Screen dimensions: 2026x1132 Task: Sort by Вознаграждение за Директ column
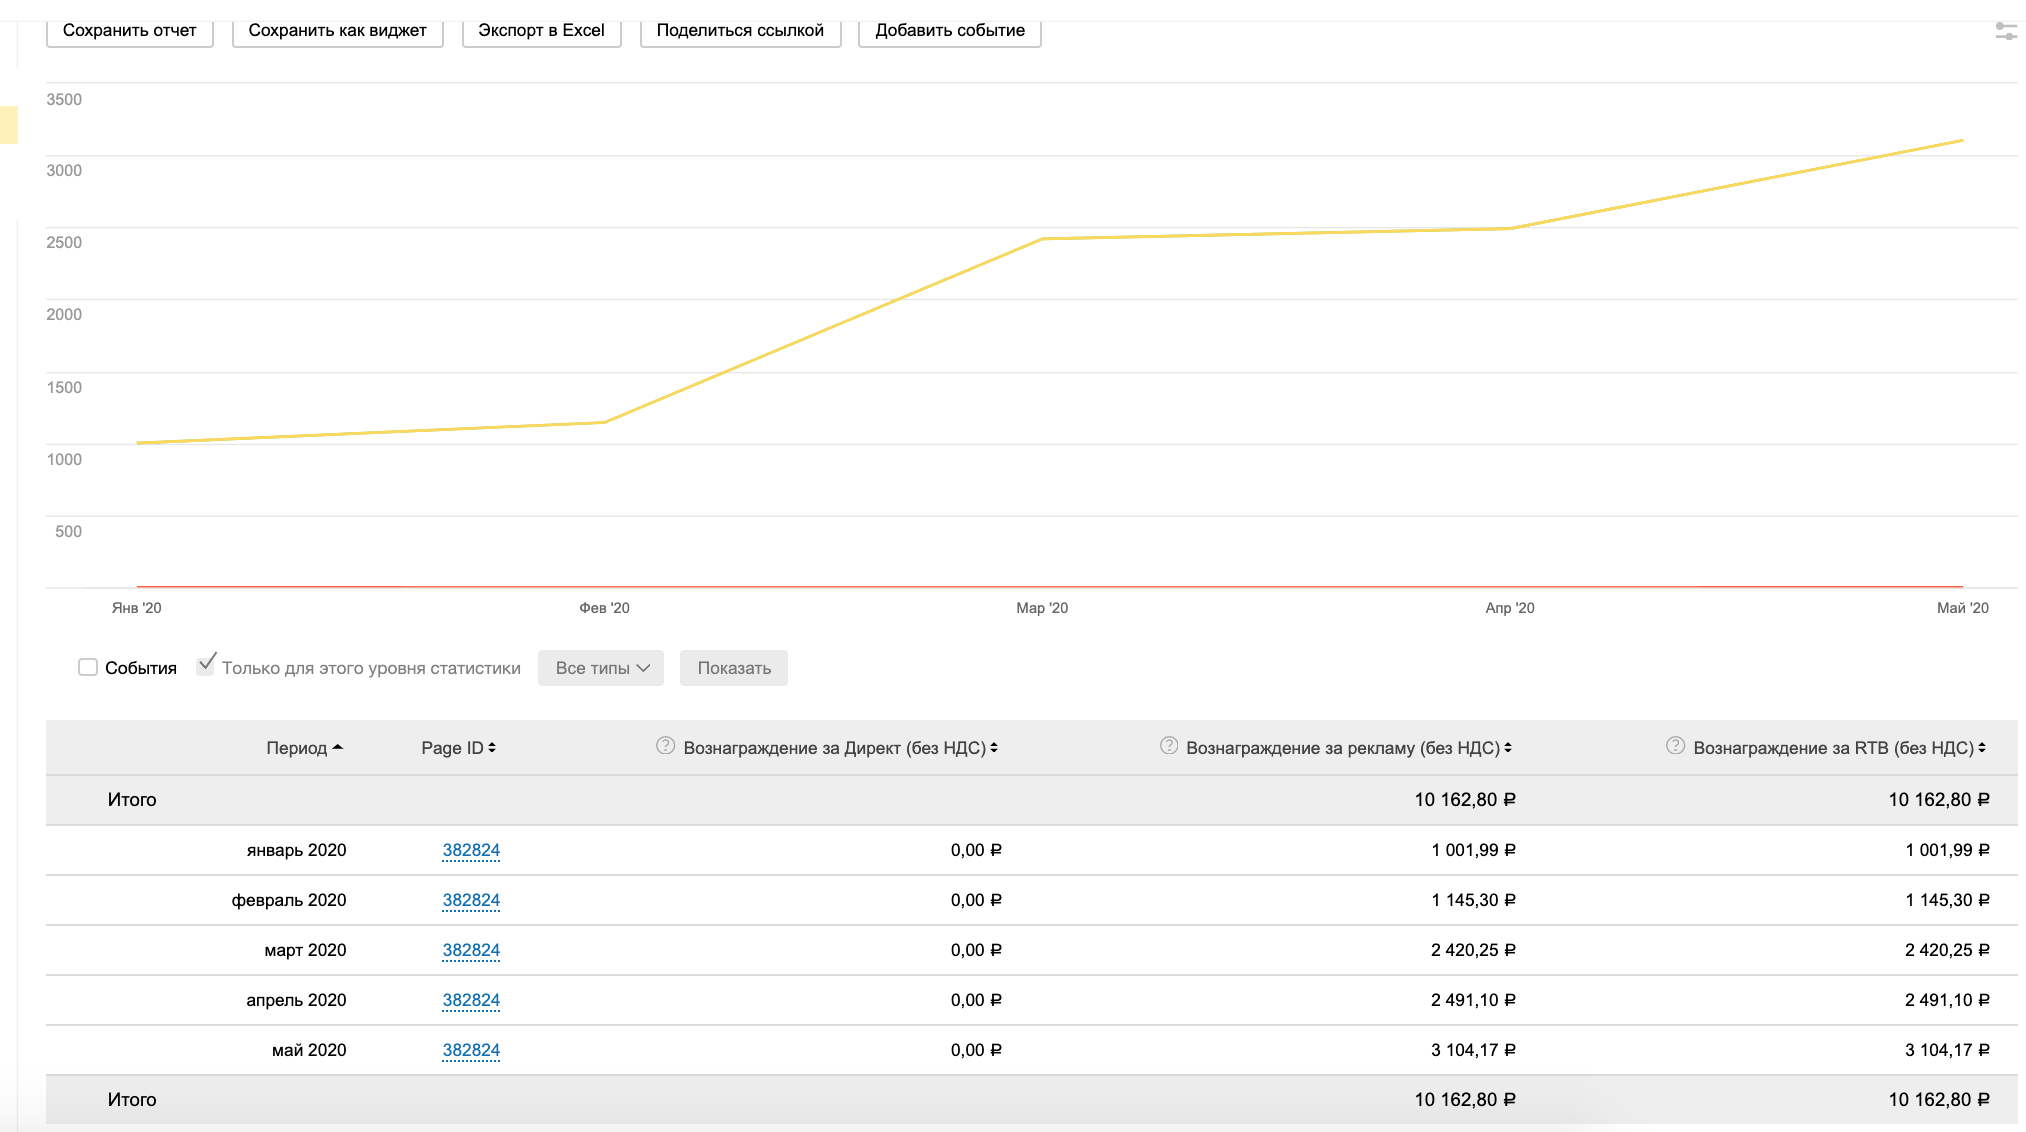pyautogui.click(x=840, y=748)
